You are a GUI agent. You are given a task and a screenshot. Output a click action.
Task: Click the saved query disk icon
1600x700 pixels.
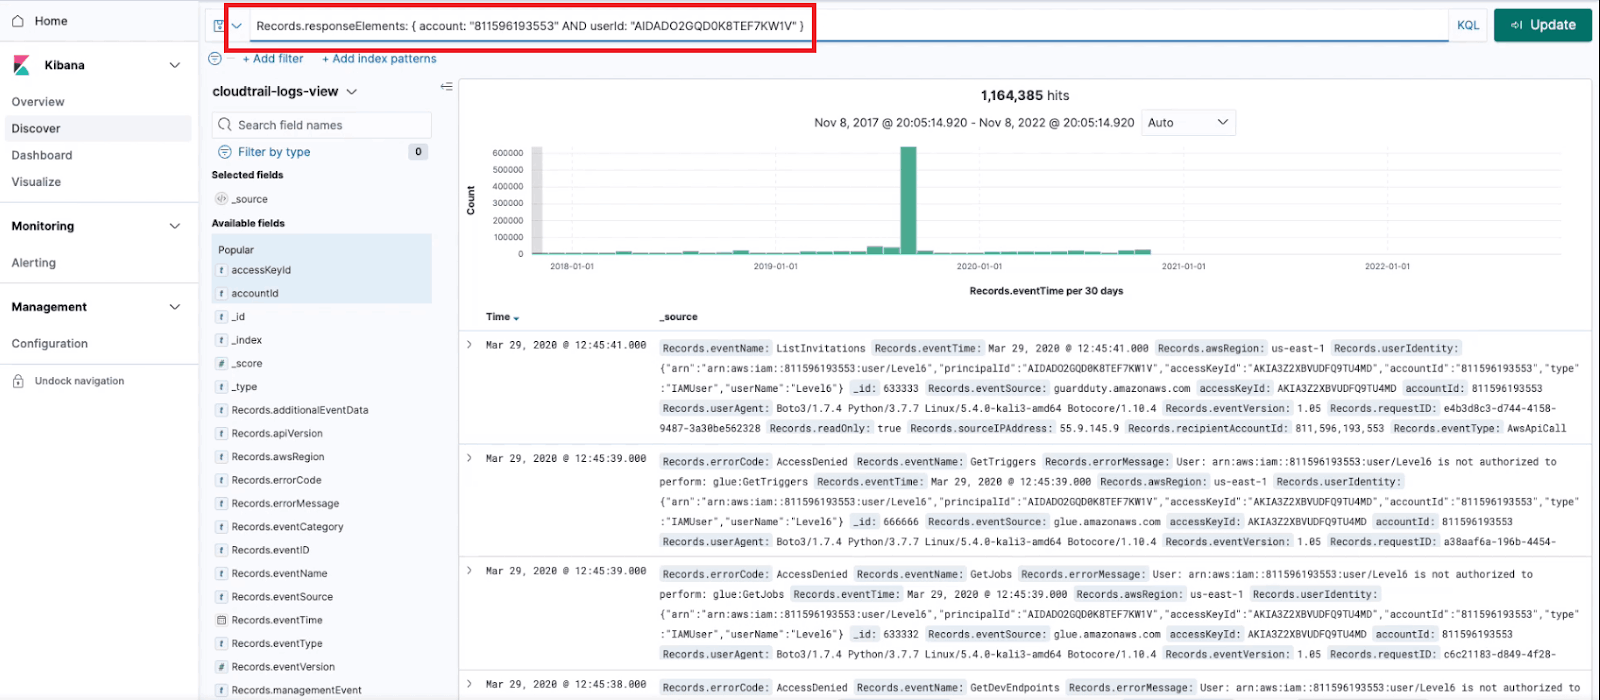click(219, 26)
